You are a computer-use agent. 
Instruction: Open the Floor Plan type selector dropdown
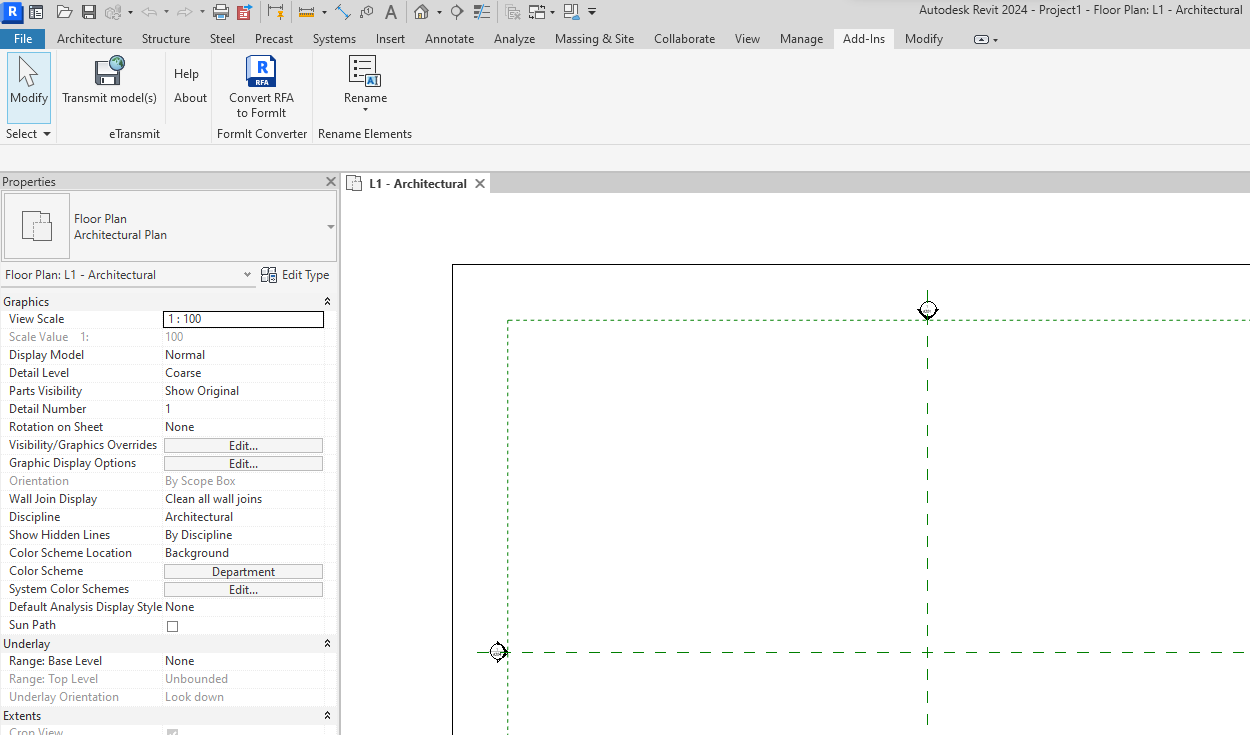(330, 227)
